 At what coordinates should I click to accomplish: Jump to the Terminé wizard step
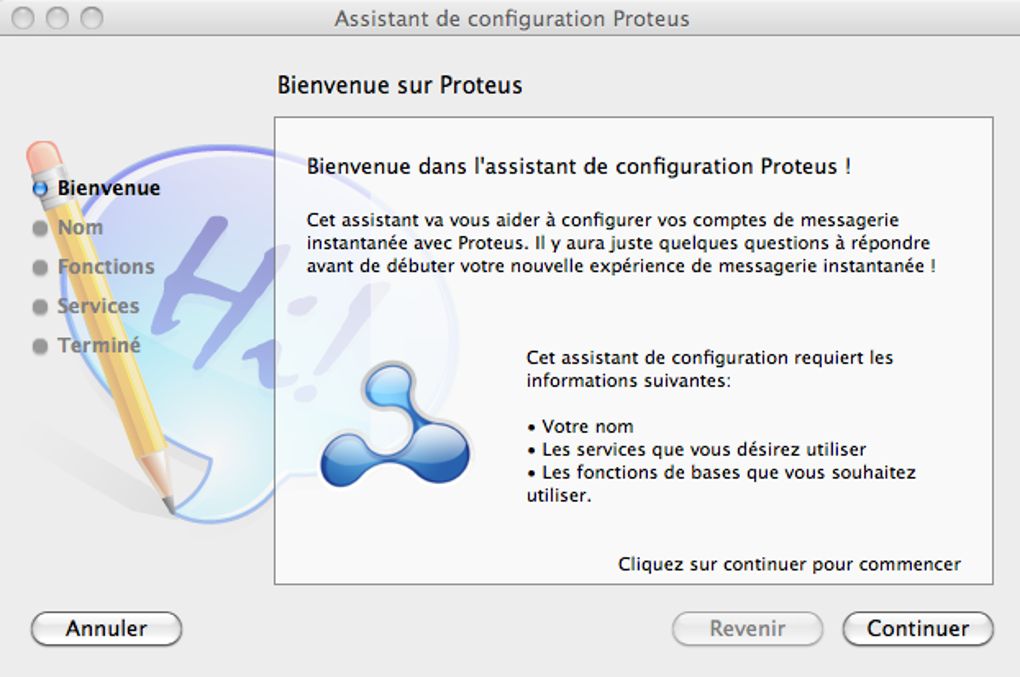click(99, 345)
